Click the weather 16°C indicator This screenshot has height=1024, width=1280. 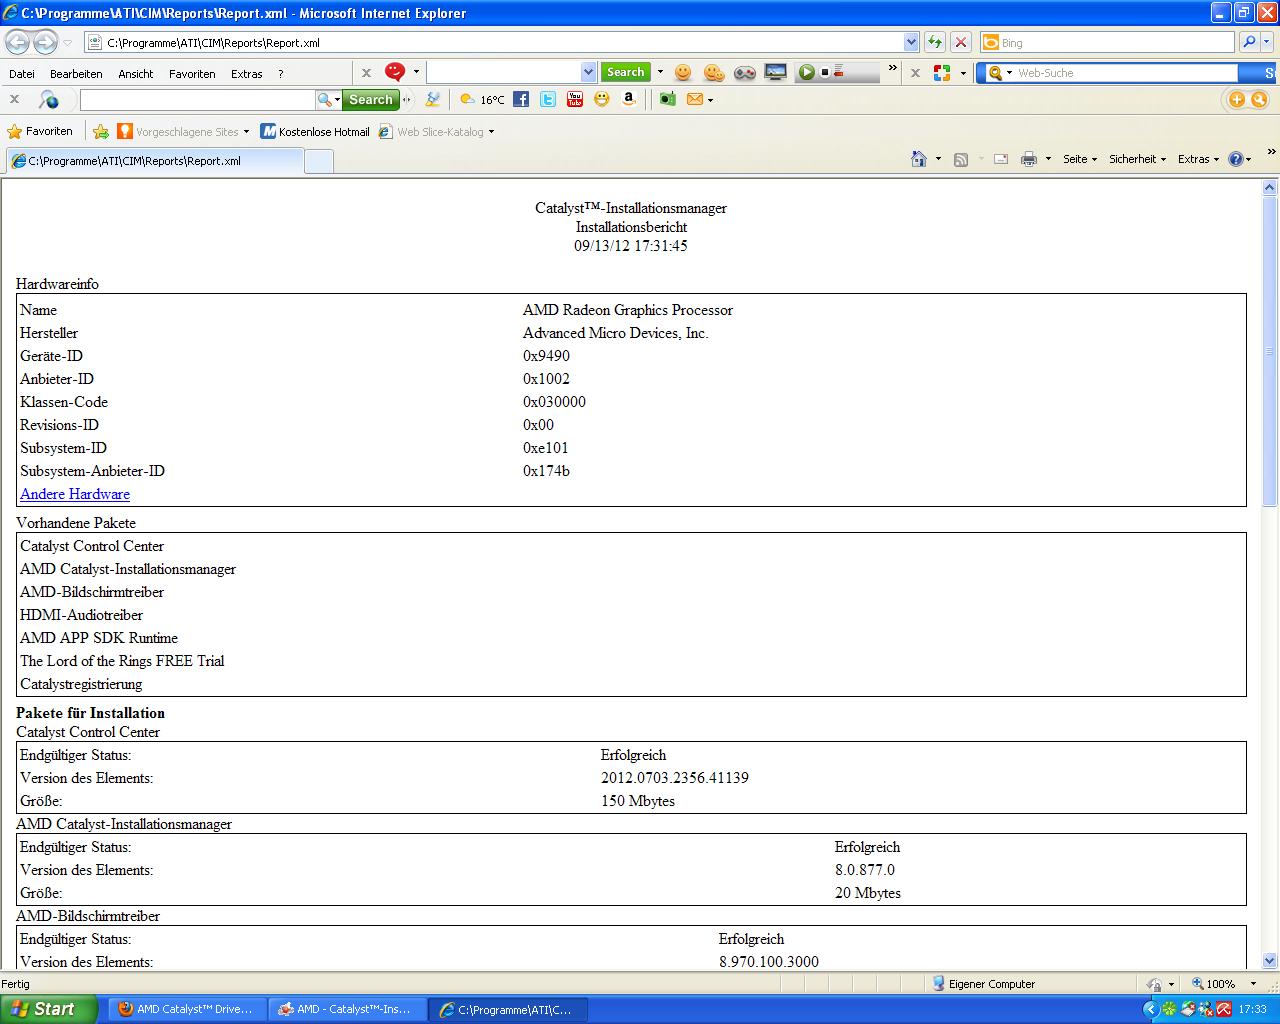pos(482,99)
